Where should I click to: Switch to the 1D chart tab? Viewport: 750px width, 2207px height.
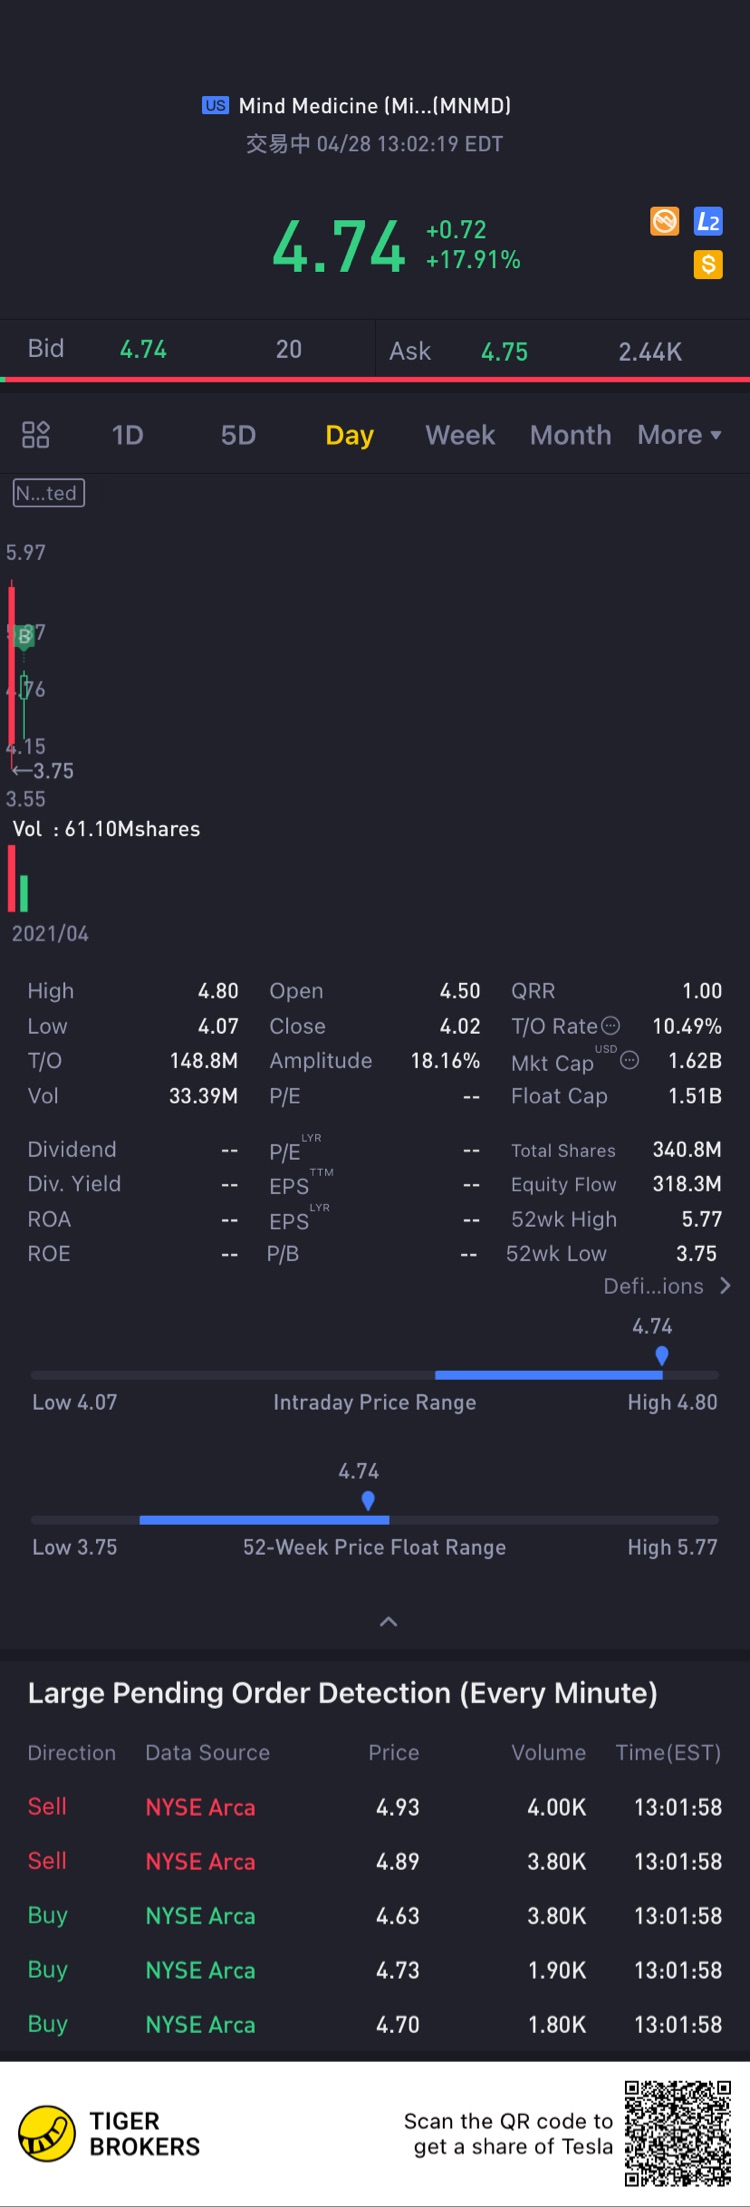[127, 435]
